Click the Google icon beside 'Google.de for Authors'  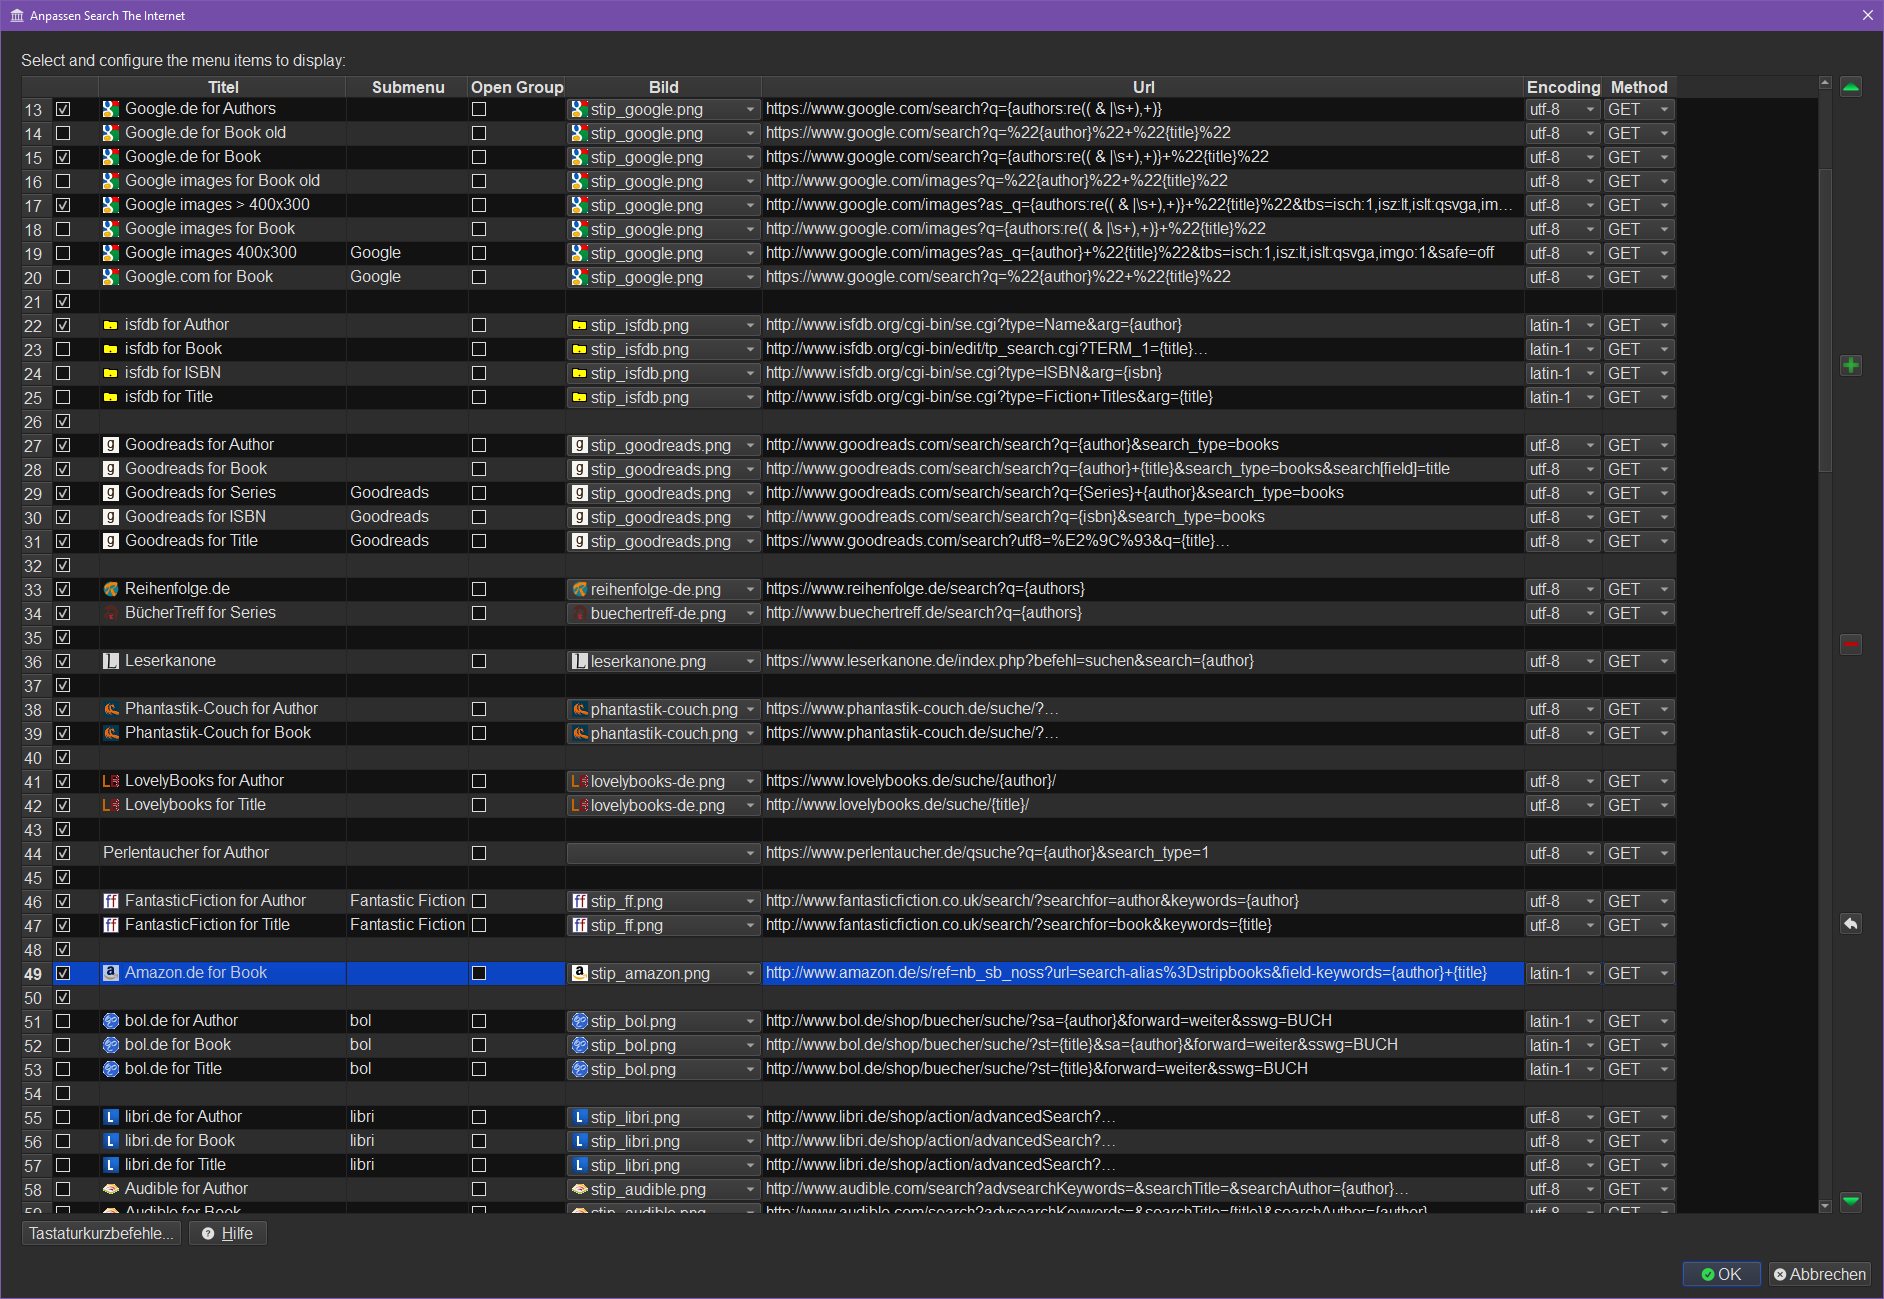pyautogui.click(x=111, y=109)
